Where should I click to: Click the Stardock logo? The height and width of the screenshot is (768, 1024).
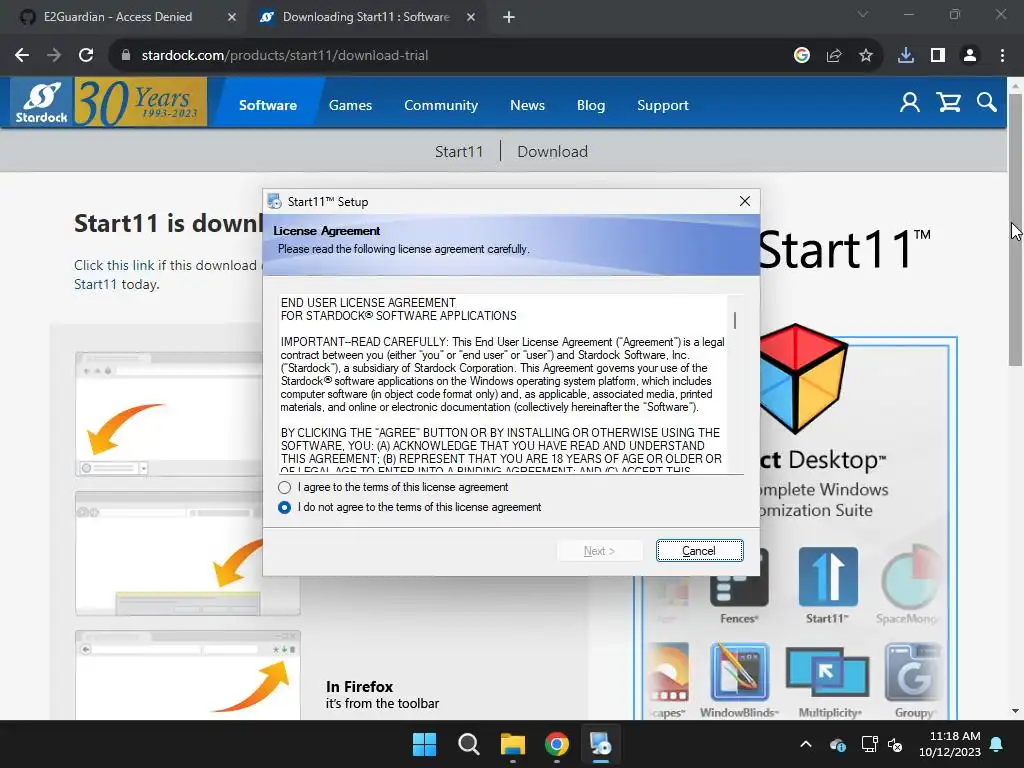(42, 103)
